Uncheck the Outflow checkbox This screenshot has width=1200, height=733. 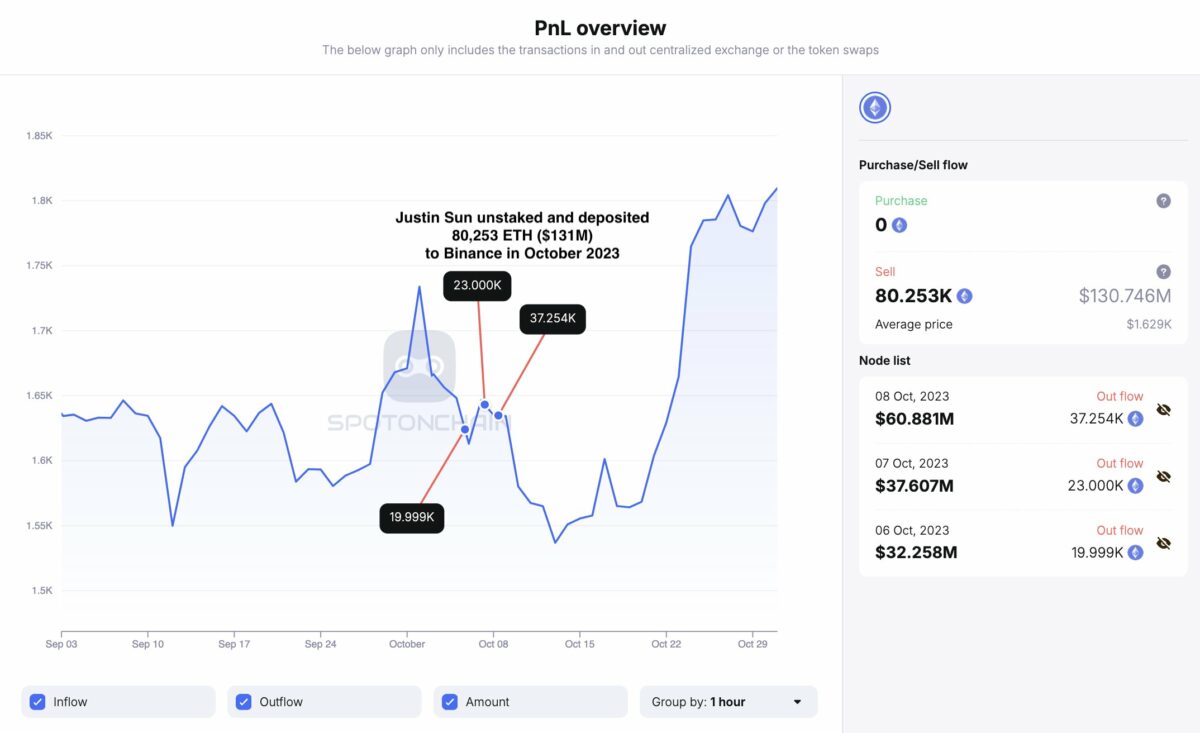click(243, 702)
